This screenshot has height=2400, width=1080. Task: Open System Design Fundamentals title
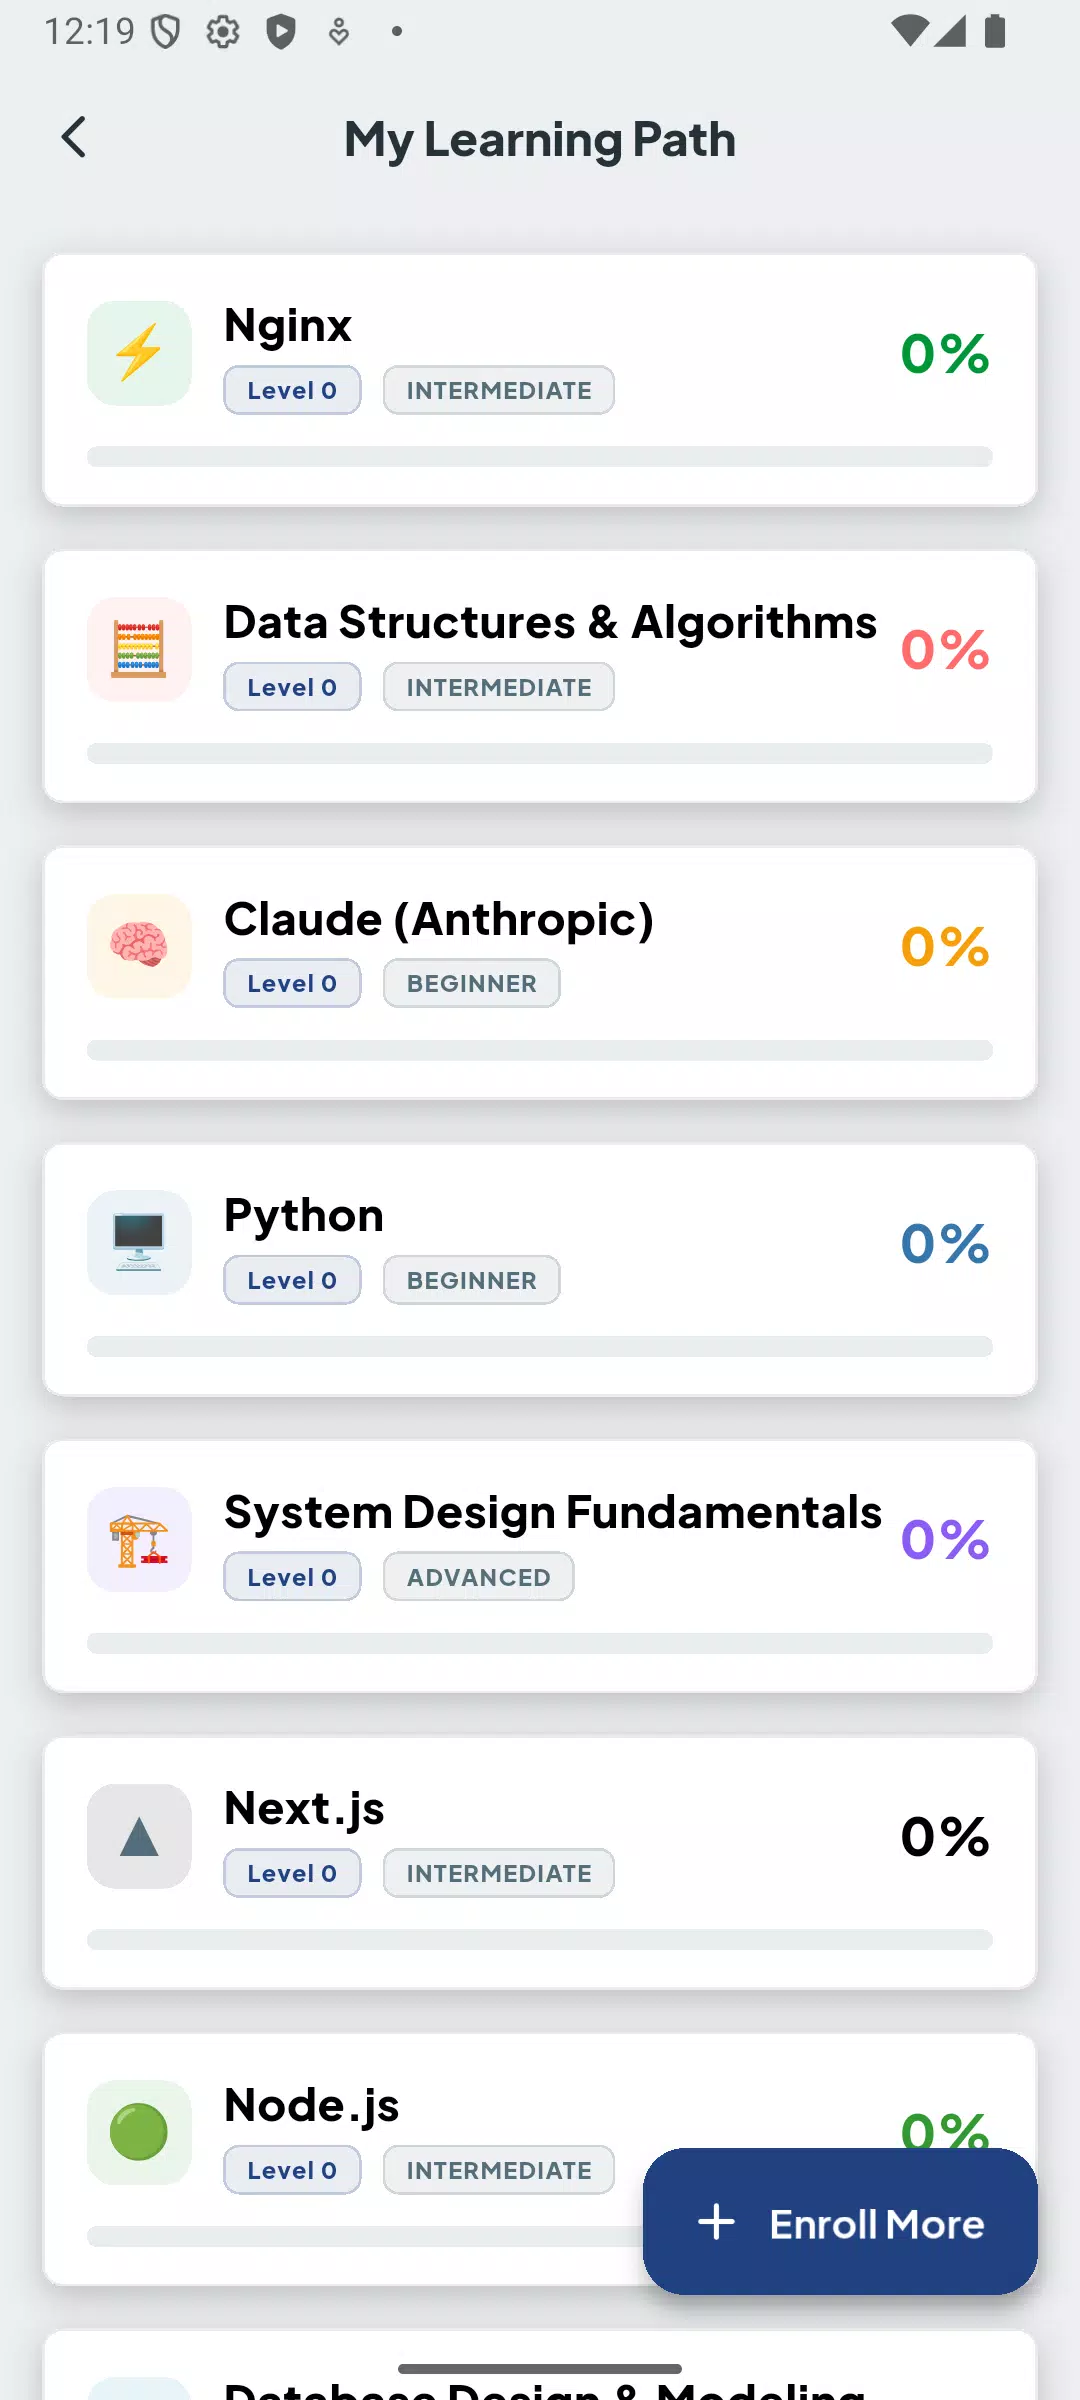coord(553,1513)
